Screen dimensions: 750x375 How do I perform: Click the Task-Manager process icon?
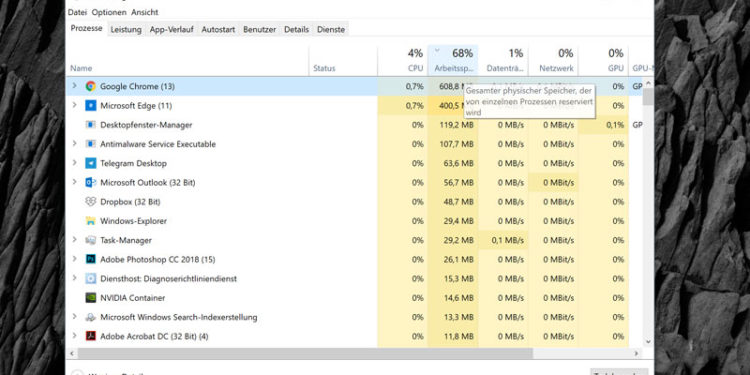[x=90, y=240]
